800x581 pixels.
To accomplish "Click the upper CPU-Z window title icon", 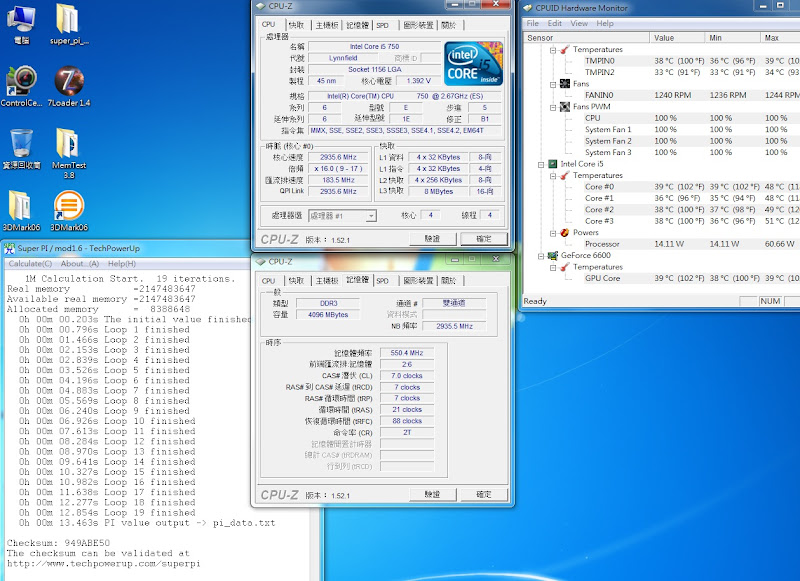I will (261, 6).
